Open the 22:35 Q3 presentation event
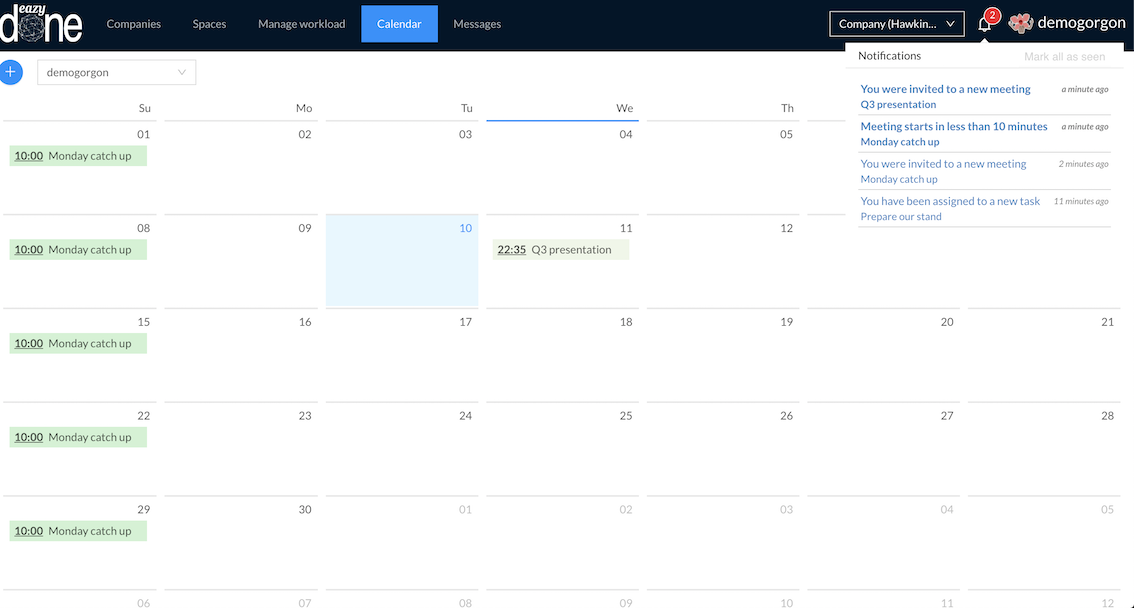This screenshot has height=608, width=1134. point(560,249)
